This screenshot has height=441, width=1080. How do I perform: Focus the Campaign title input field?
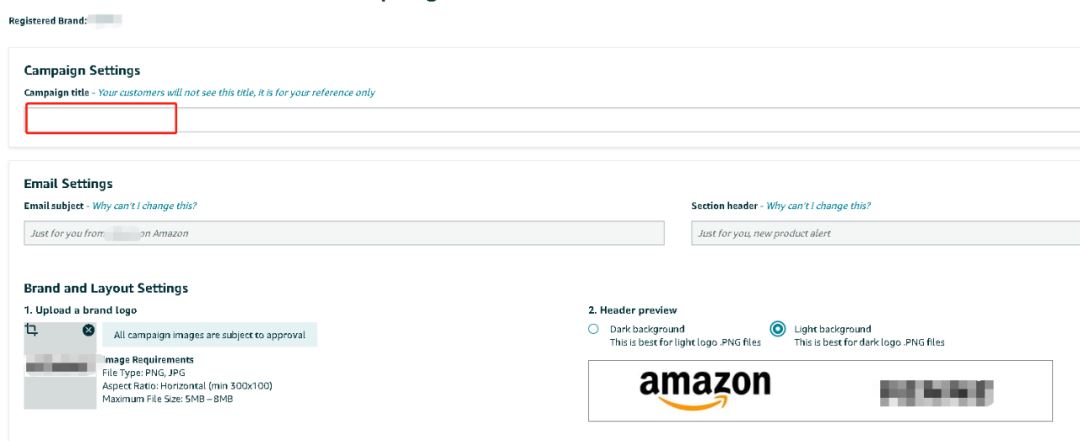click(x=552, y=119)
